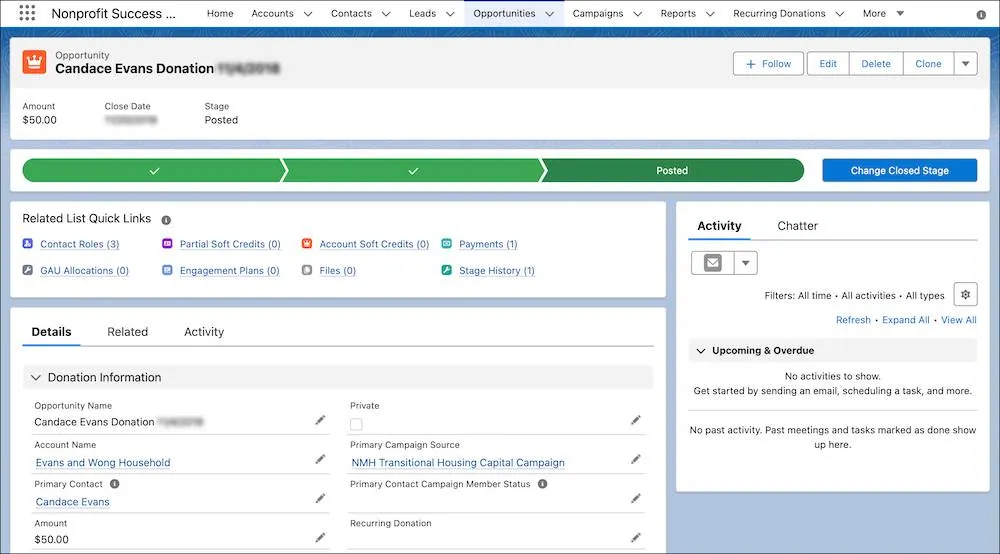This screenshot has width=1000, height=554.
Task: Open more actions dropdown beside Clone
Action: tap(966, 64)
